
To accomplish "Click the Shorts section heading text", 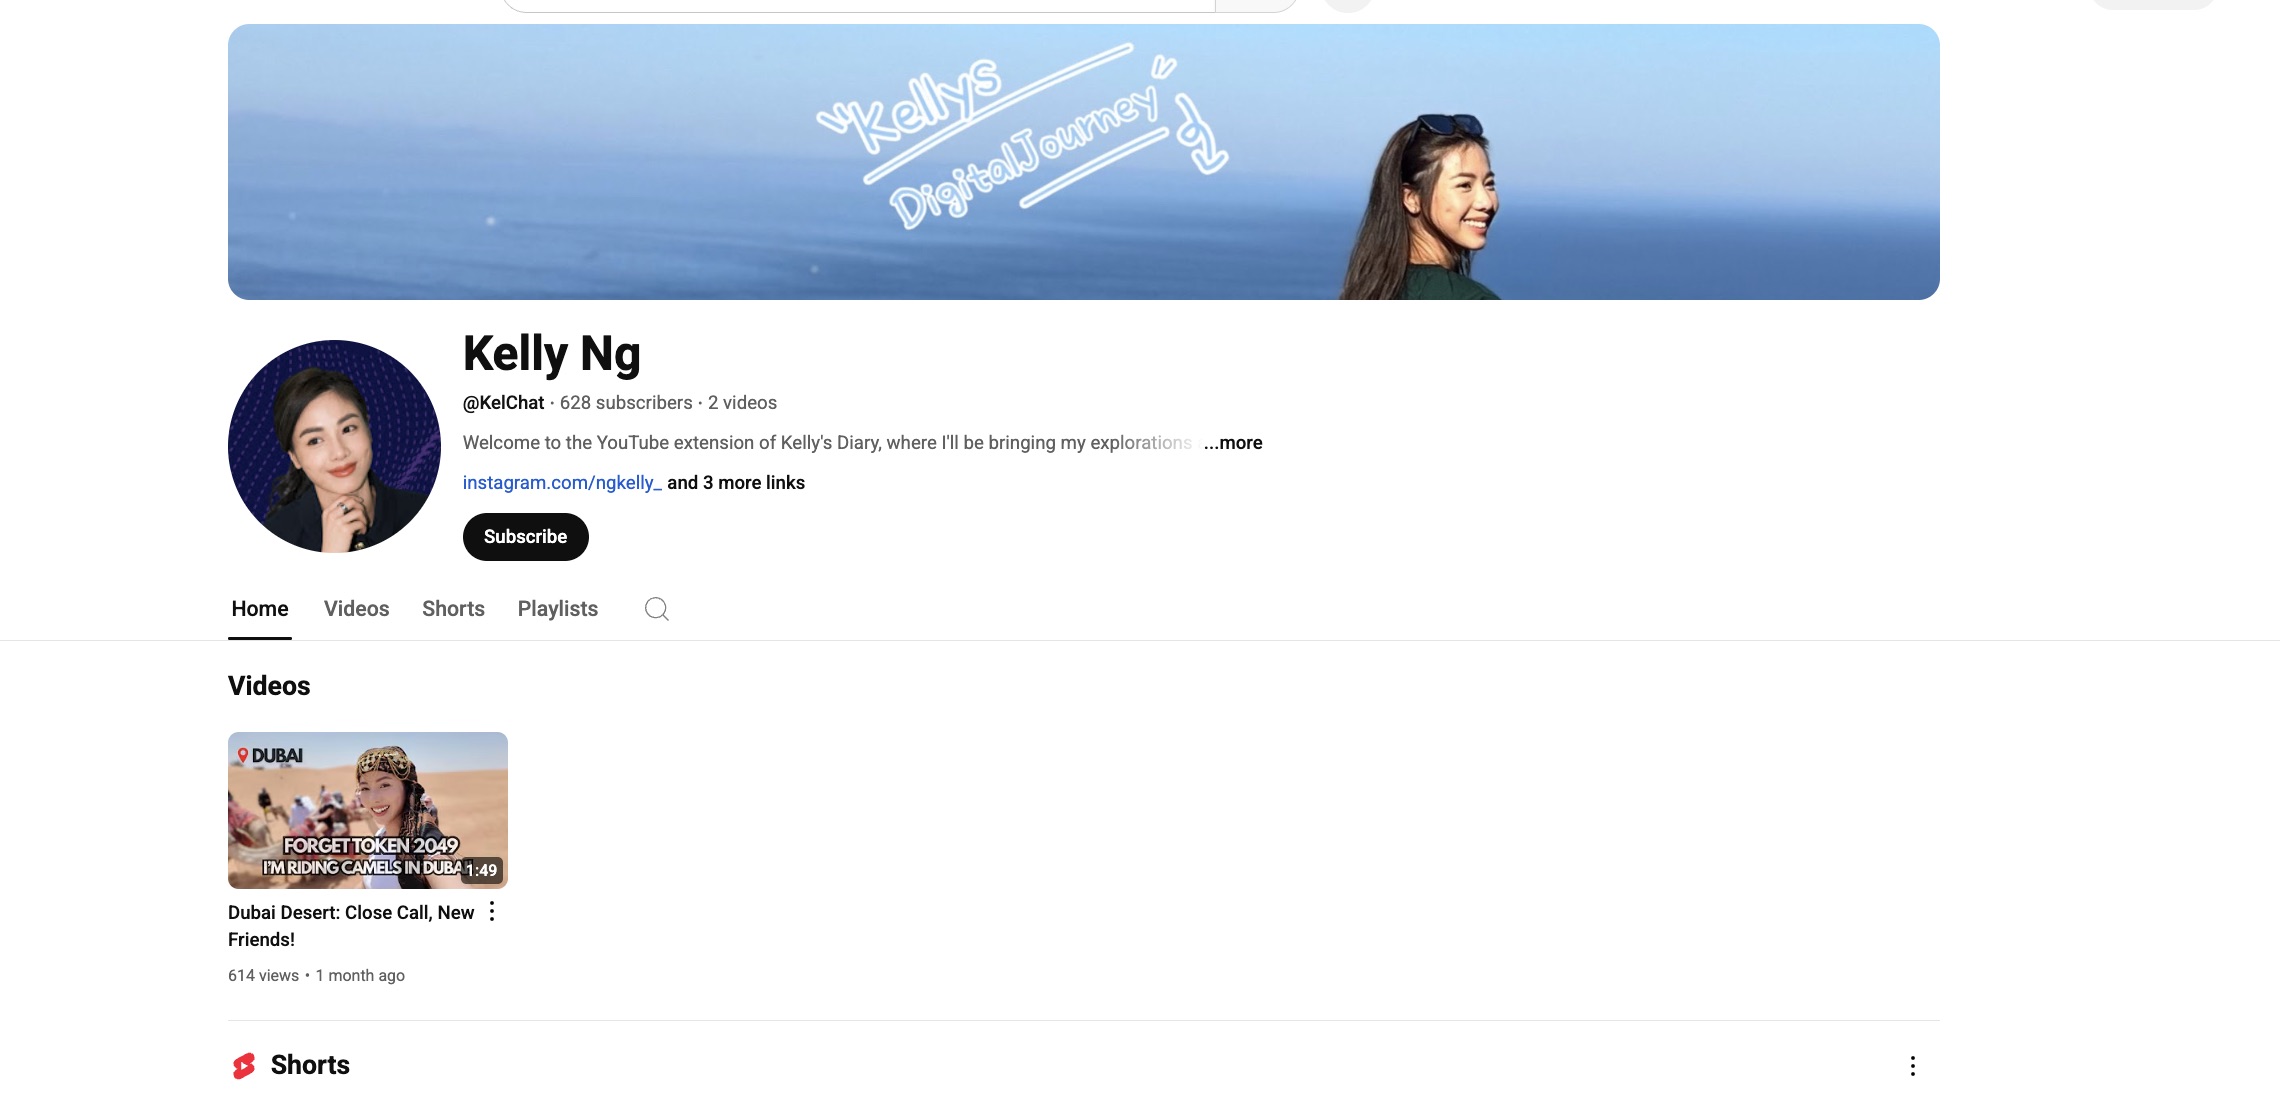I will click(x=310, y=1065).
